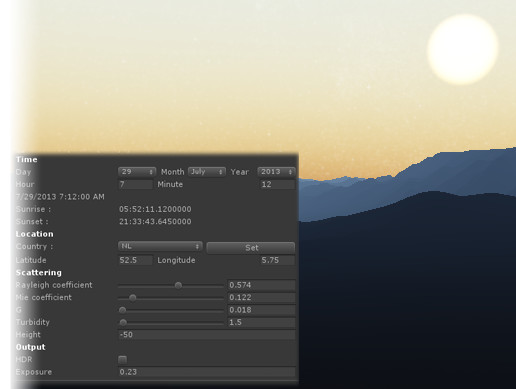Click the Height field showing -50
This screenshot has height=389, width=516.
coord(207,335)
